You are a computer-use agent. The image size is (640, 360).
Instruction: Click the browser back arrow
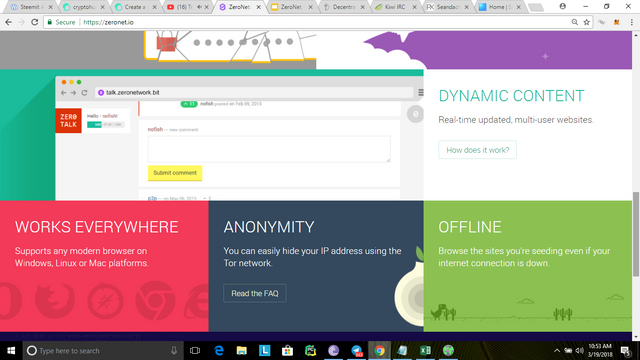(x=9, y=22)
